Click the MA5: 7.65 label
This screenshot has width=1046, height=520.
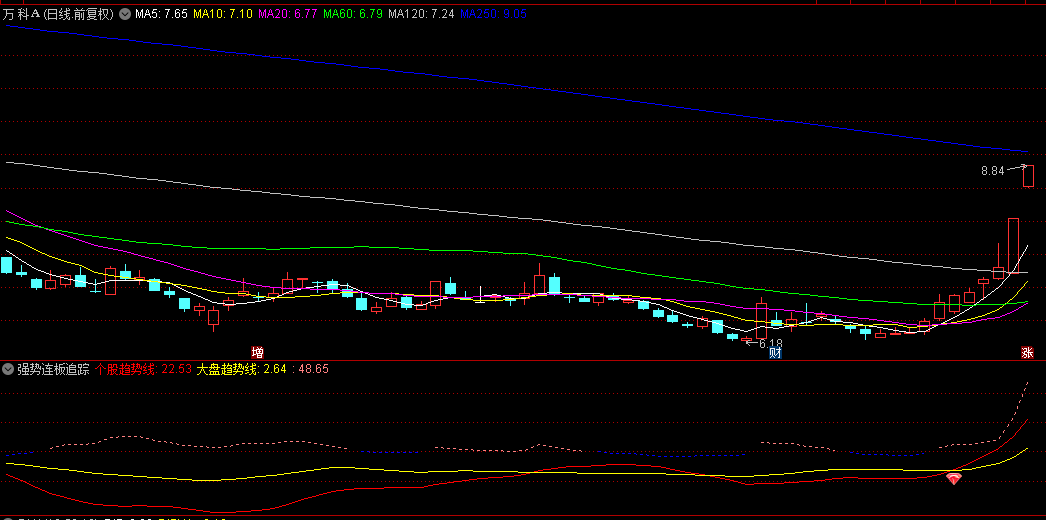pos(161,13)
